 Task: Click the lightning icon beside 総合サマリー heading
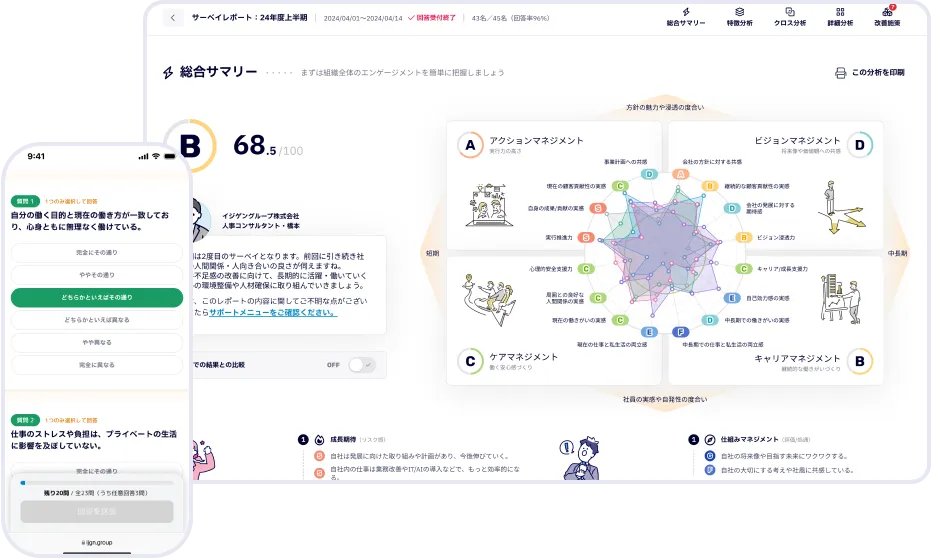pos(168,72)
